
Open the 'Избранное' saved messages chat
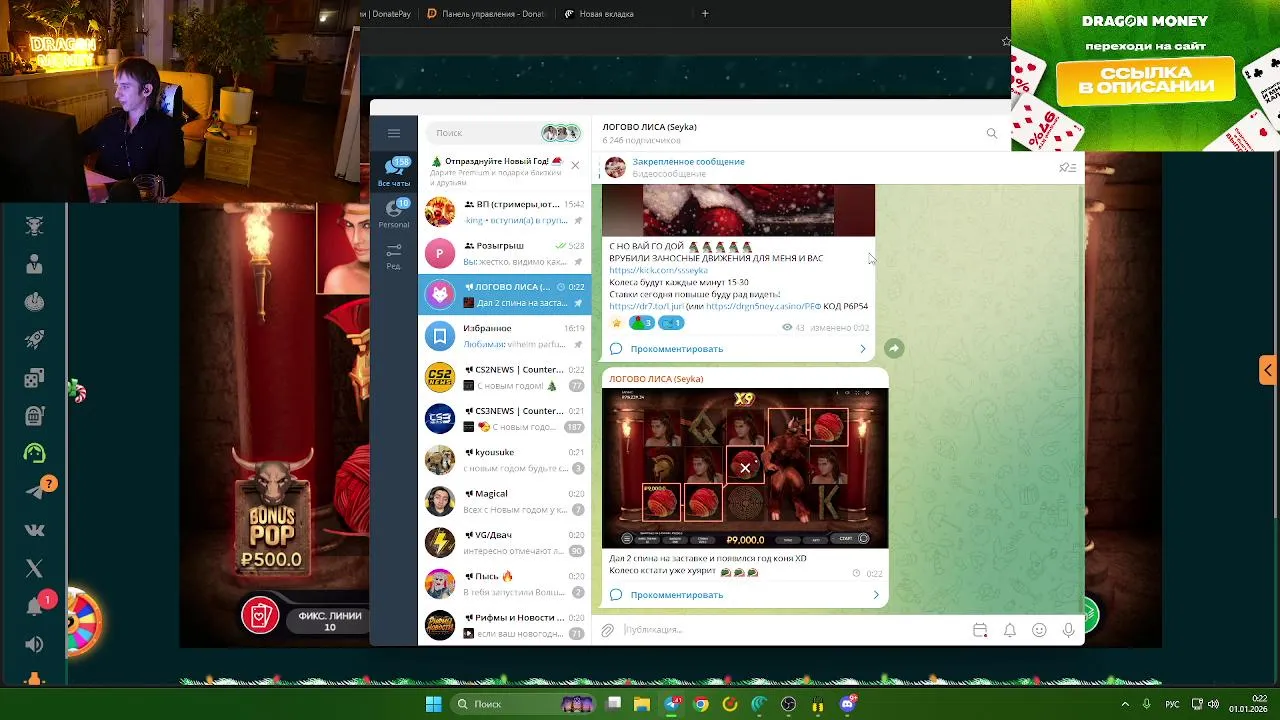click(x=505, y=336)
